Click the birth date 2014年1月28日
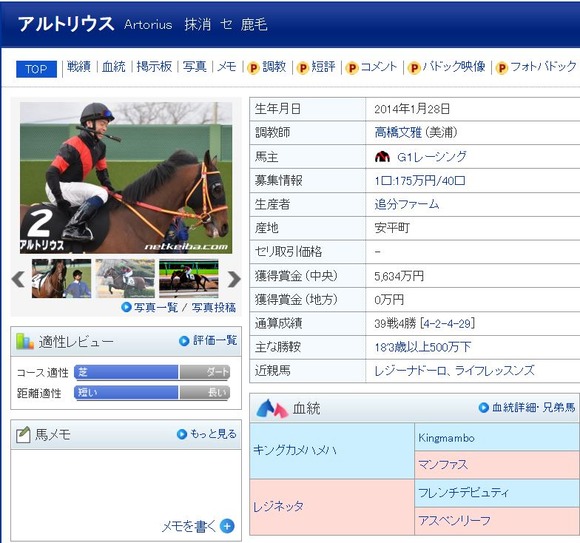The image size is (580, 543). 412,109
